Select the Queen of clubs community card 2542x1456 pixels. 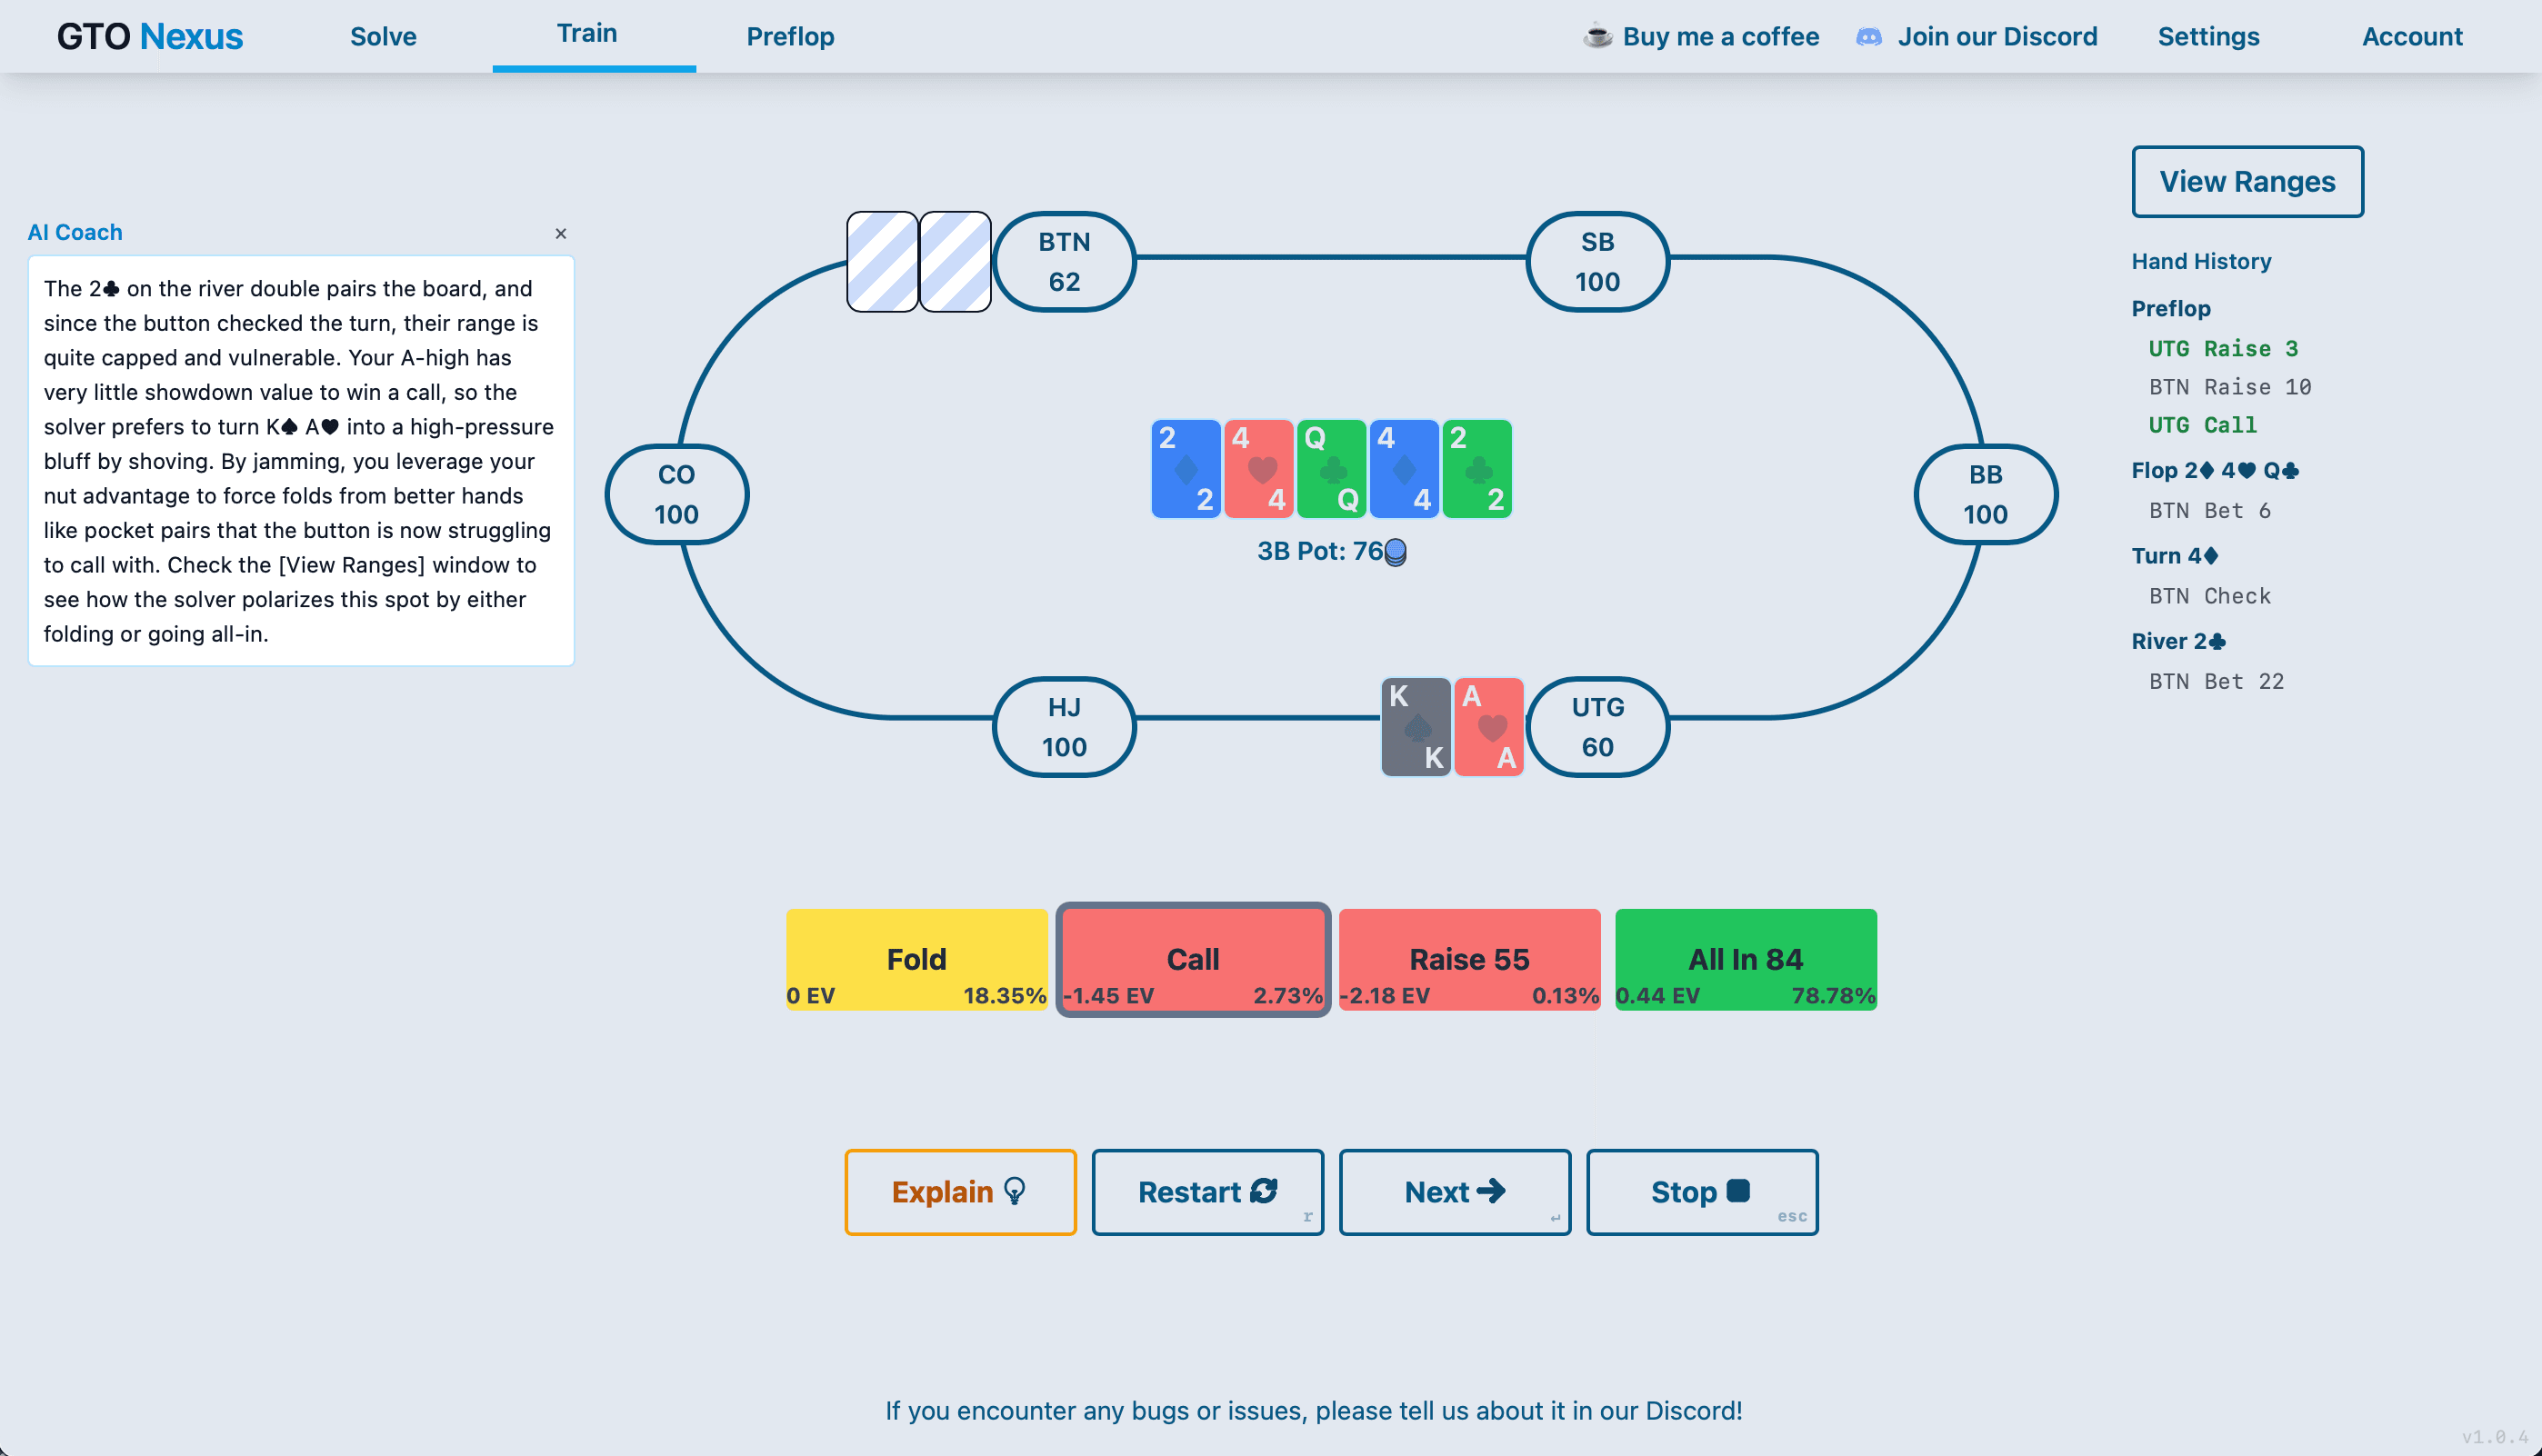[1331, 468]
